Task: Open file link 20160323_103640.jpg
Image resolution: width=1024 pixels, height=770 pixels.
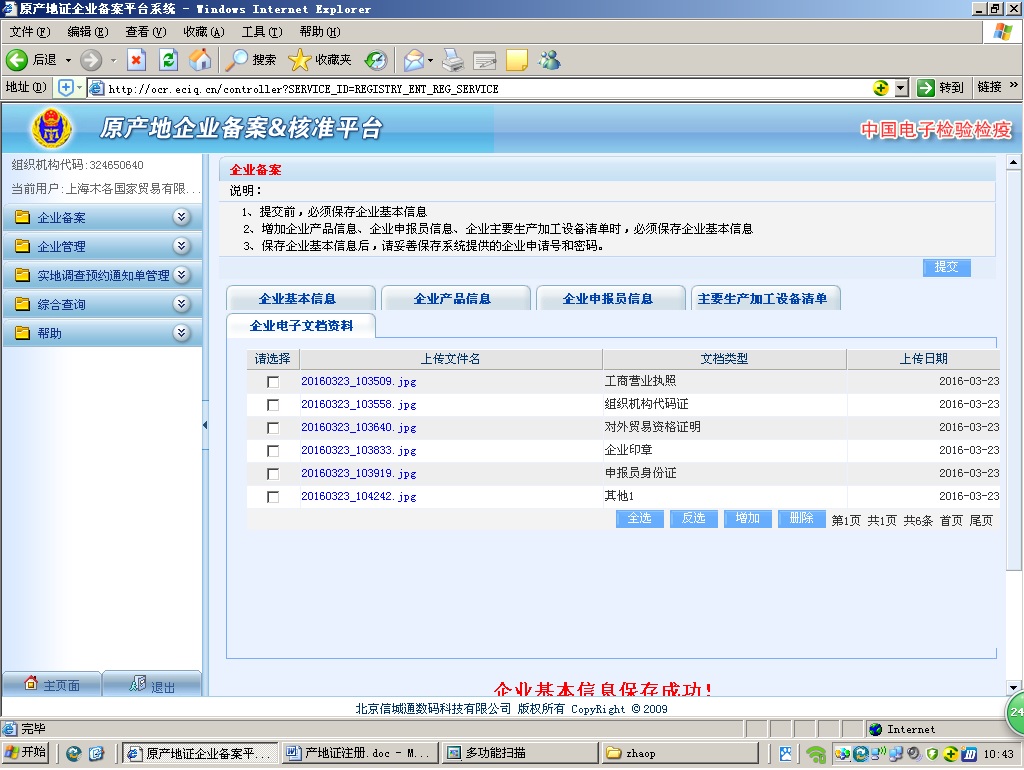Action: [x=358, y=428]
